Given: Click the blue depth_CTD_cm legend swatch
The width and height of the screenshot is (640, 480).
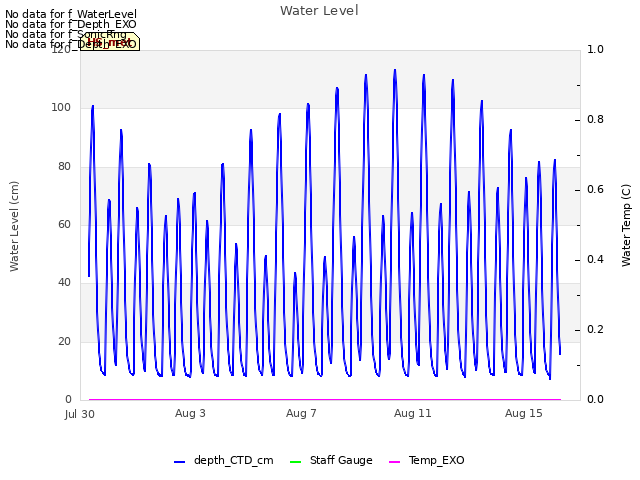Looking at the screenshot, I should point(180,462).
